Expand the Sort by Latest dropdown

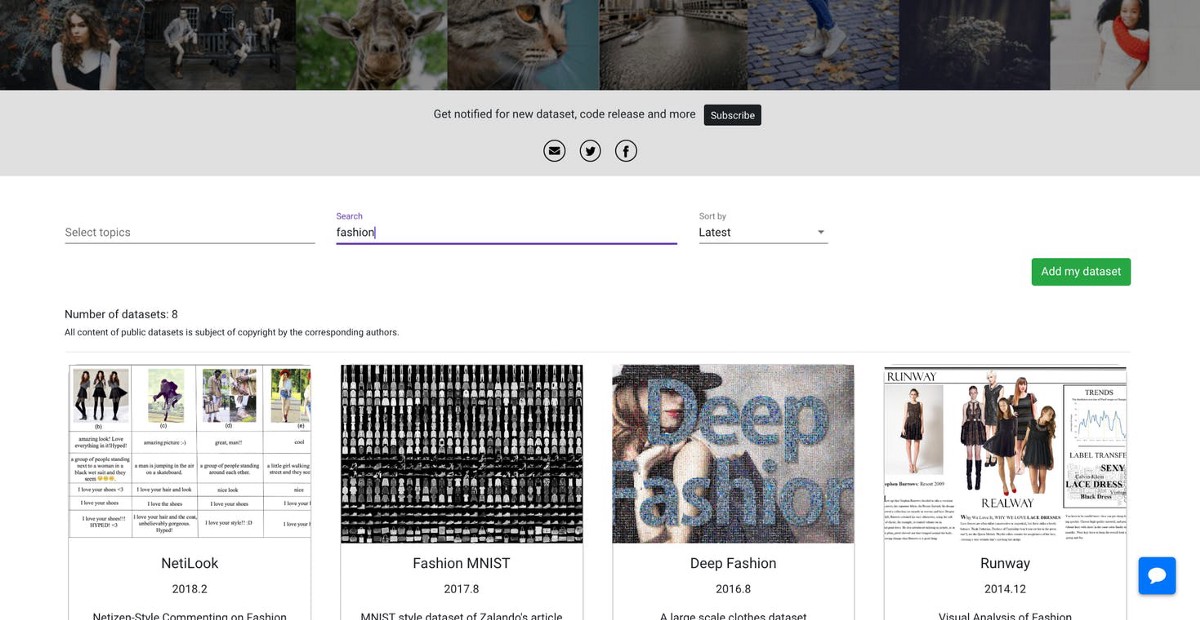tap(763, 232)
